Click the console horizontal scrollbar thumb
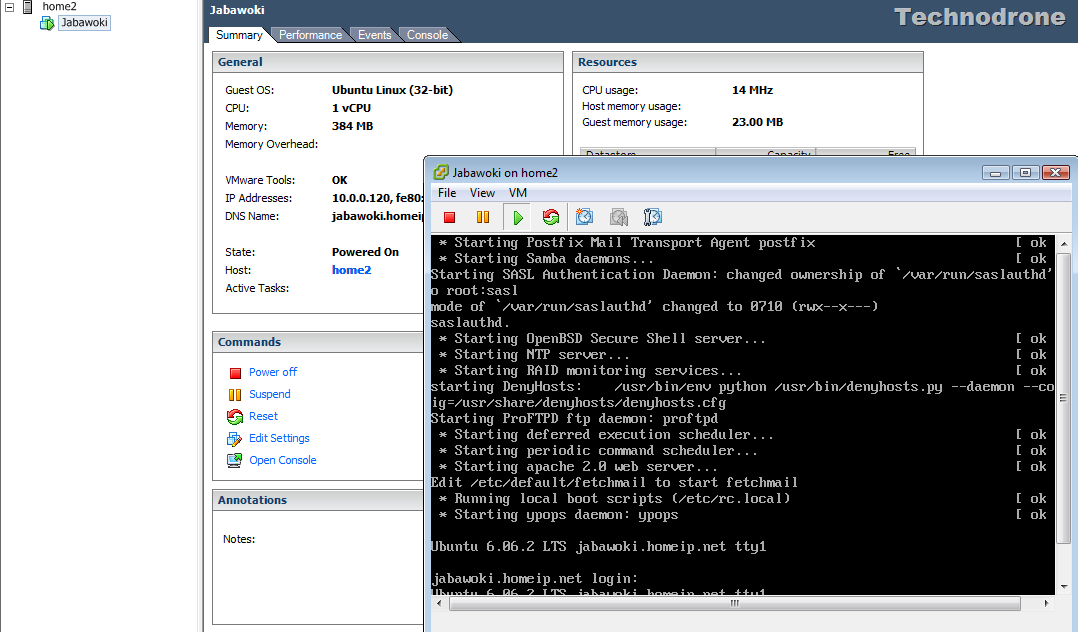The height and width of the screenshot is (632, 1078). pyautogui.click(x=734, y=604)
